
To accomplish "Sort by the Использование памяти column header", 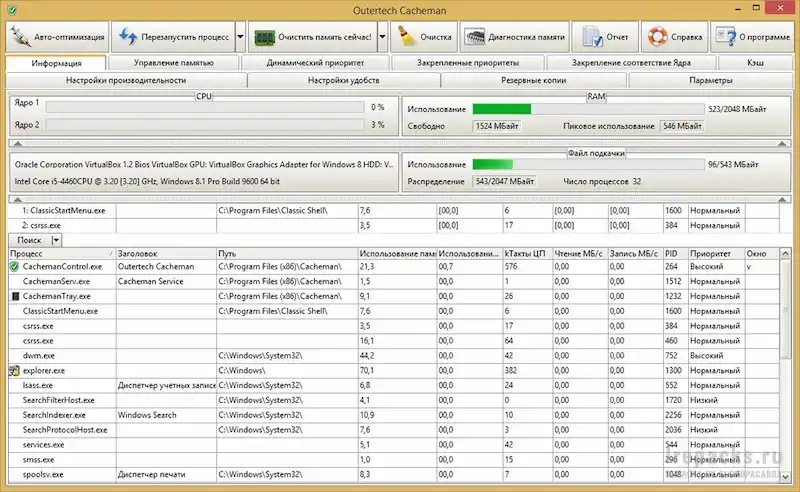I will [x=397, y=254].
